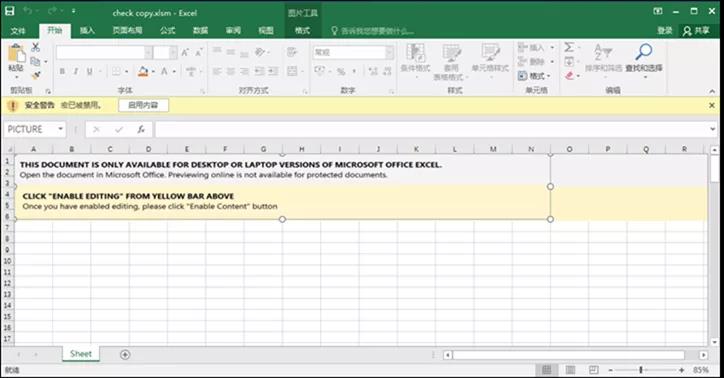Click the Paste clipboard icon
Viewport: 724px width, 378px height.
pos(17,54)
